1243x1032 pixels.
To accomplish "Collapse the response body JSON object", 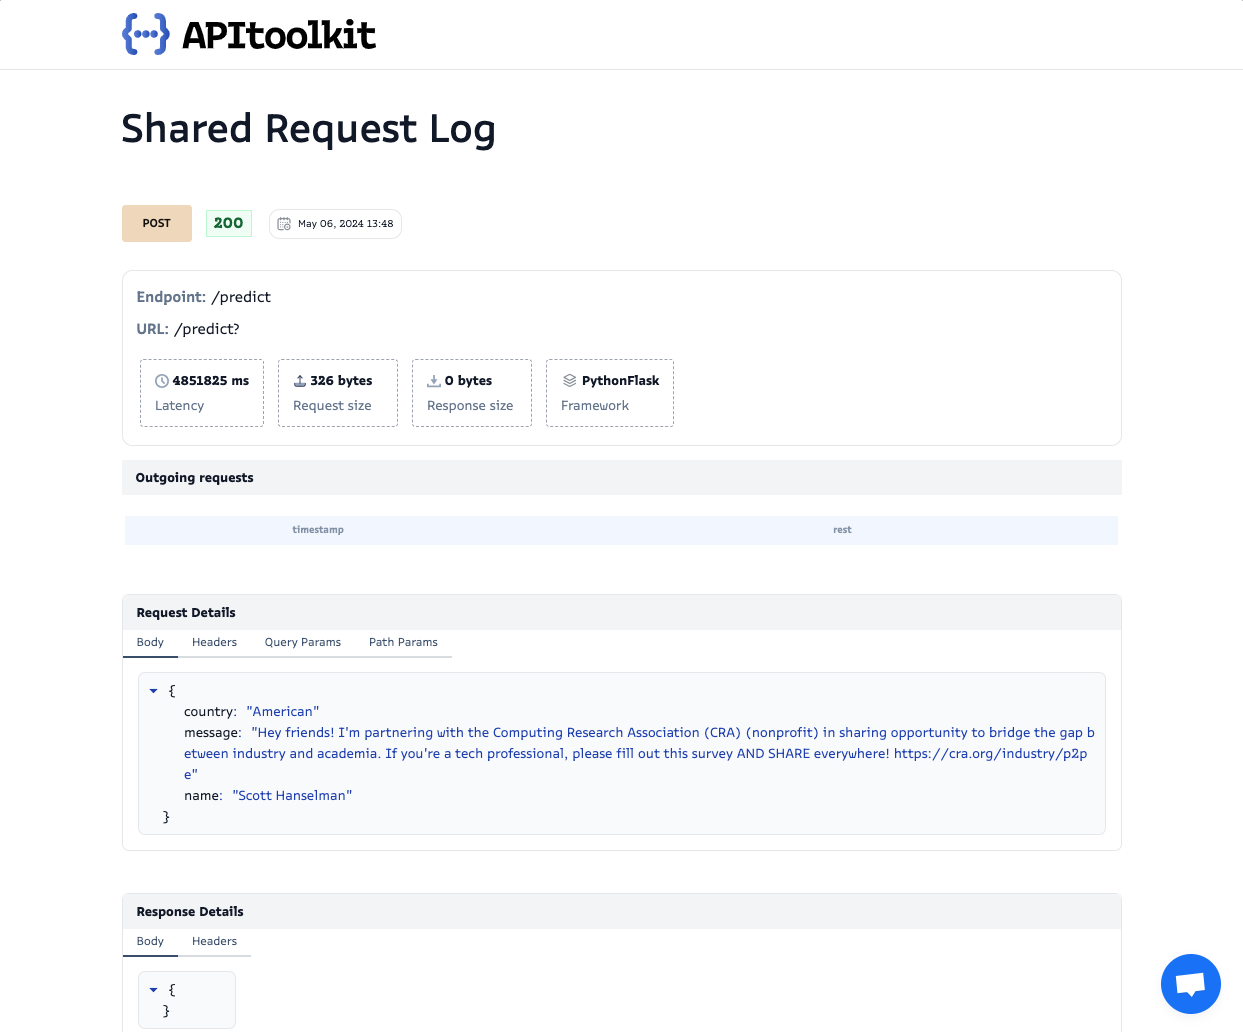I will coord(153,989).
